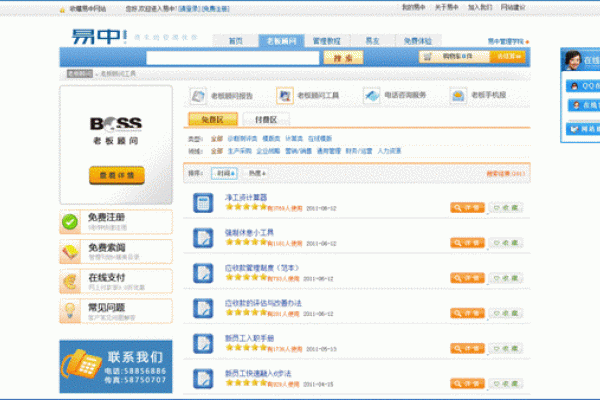Click the 免费索阅 booklet icon
The image size is (600, 400).
(x=70, y=252)
